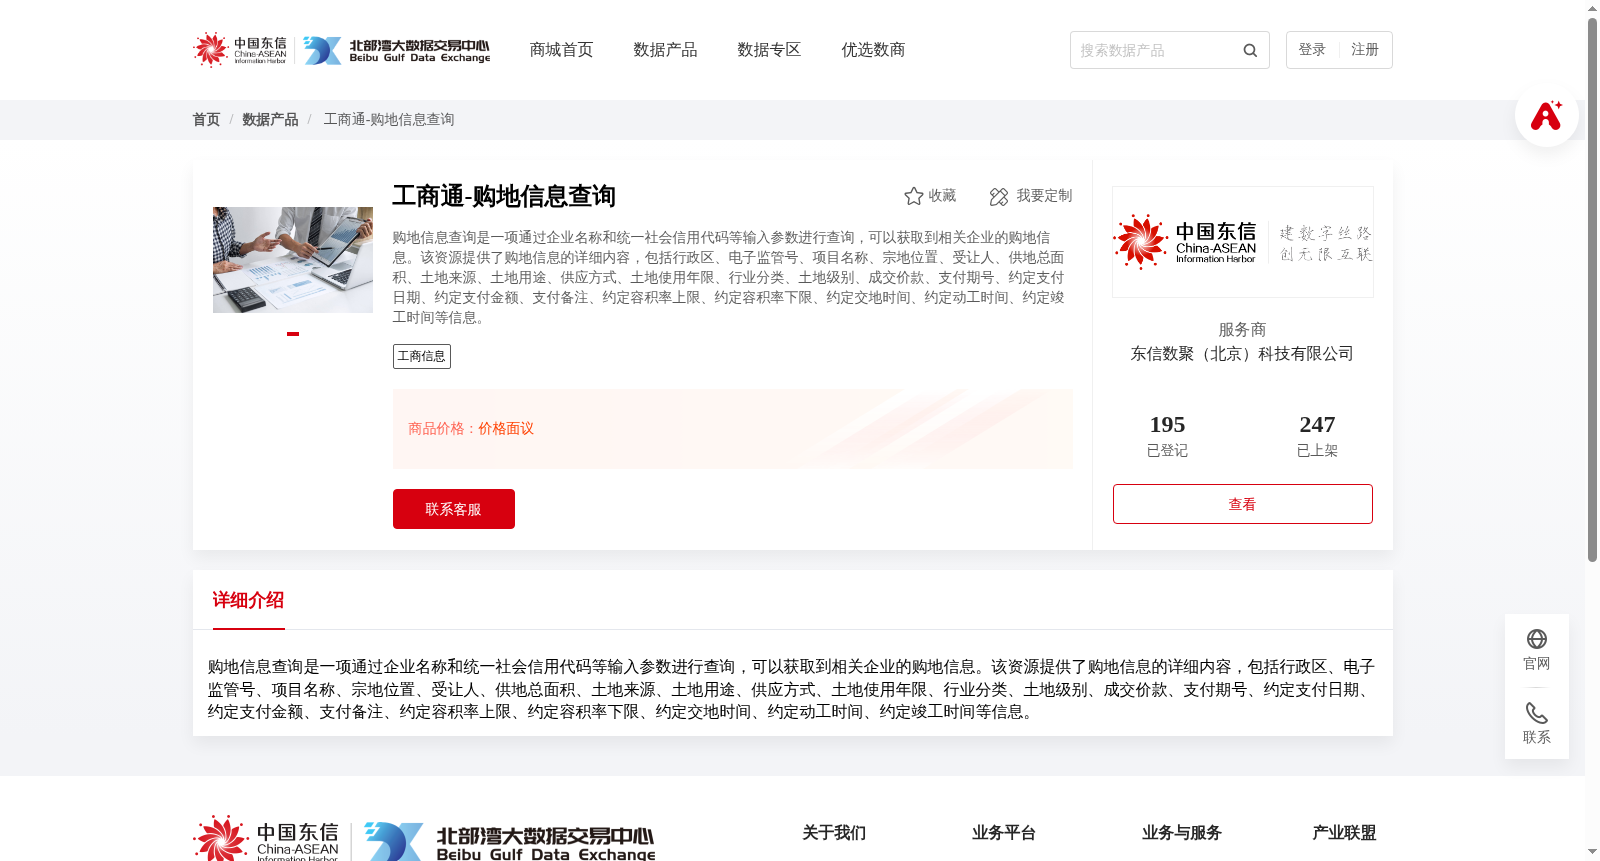
Task: Open 数据专区 navigation item
Action: [x=769, y=50]
